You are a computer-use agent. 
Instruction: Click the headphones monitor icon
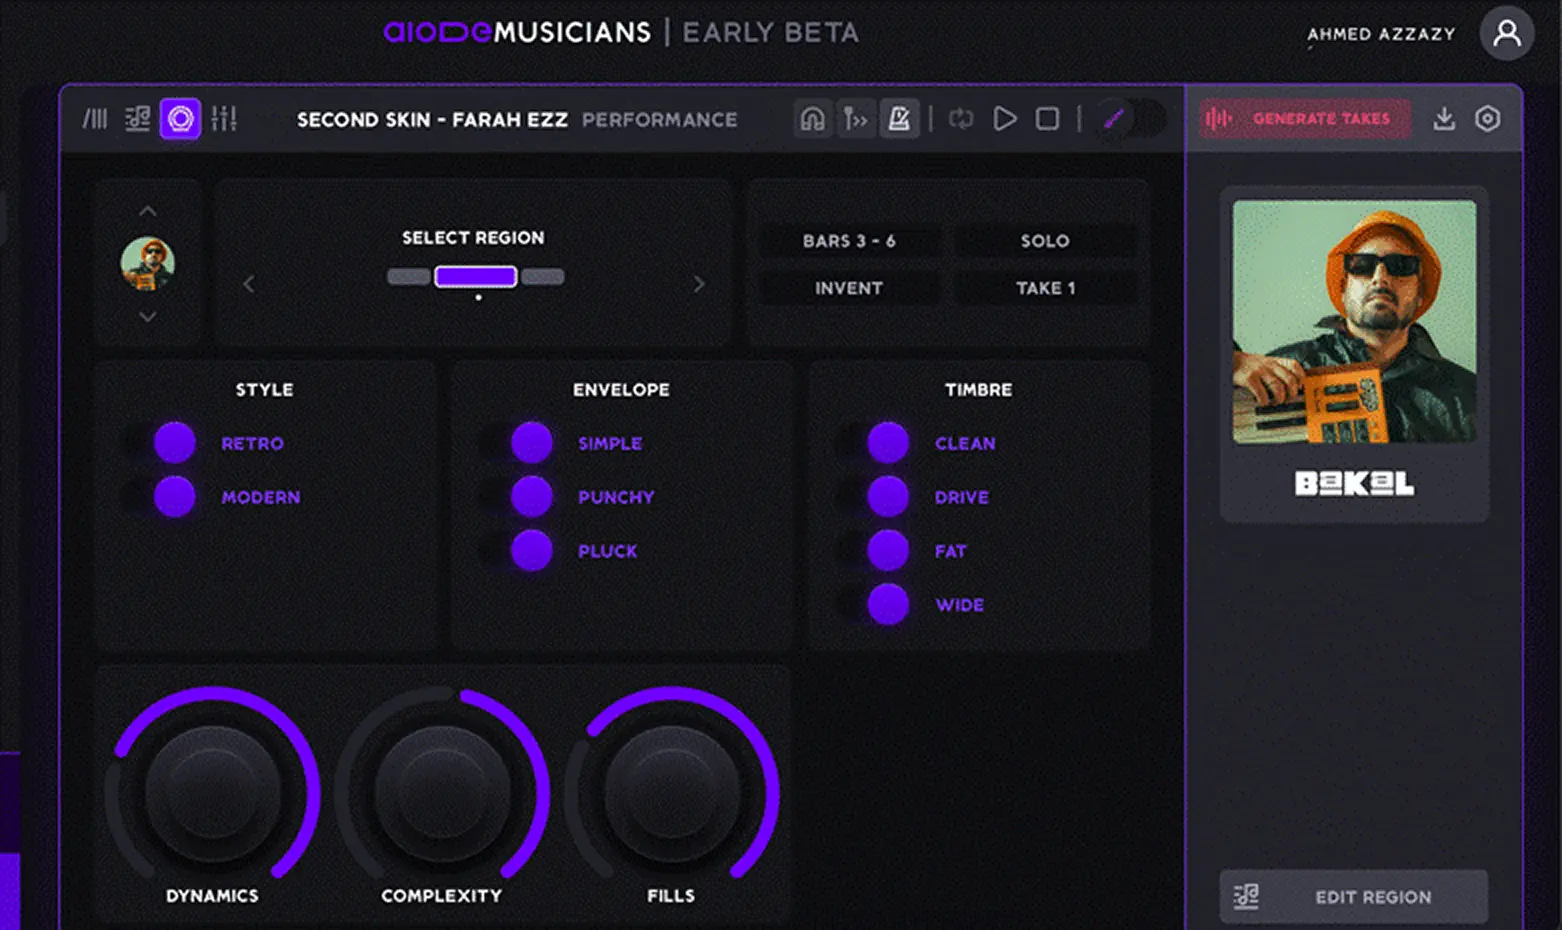pos(812,119)
